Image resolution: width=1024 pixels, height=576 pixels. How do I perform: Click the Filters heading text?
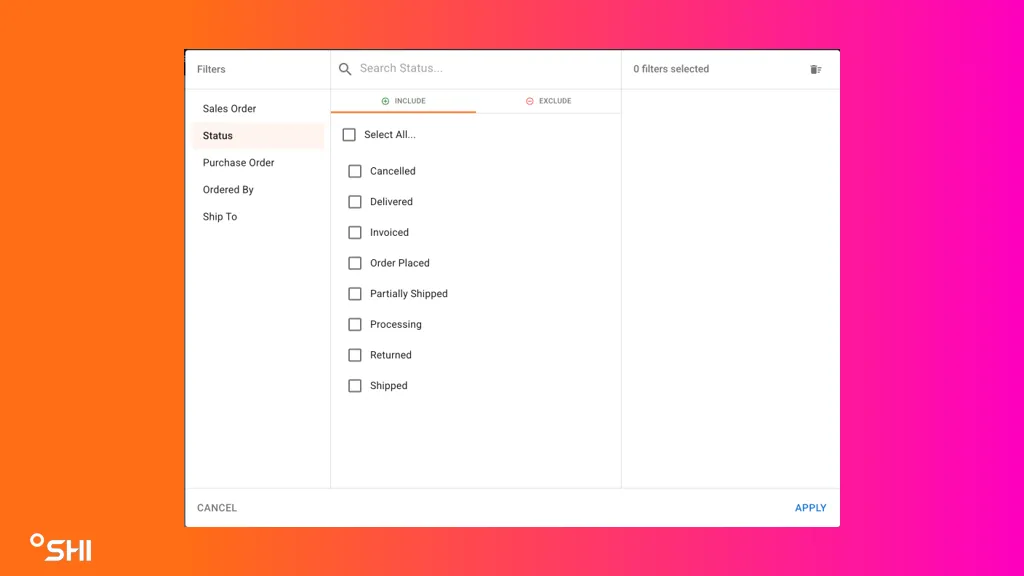211,69
